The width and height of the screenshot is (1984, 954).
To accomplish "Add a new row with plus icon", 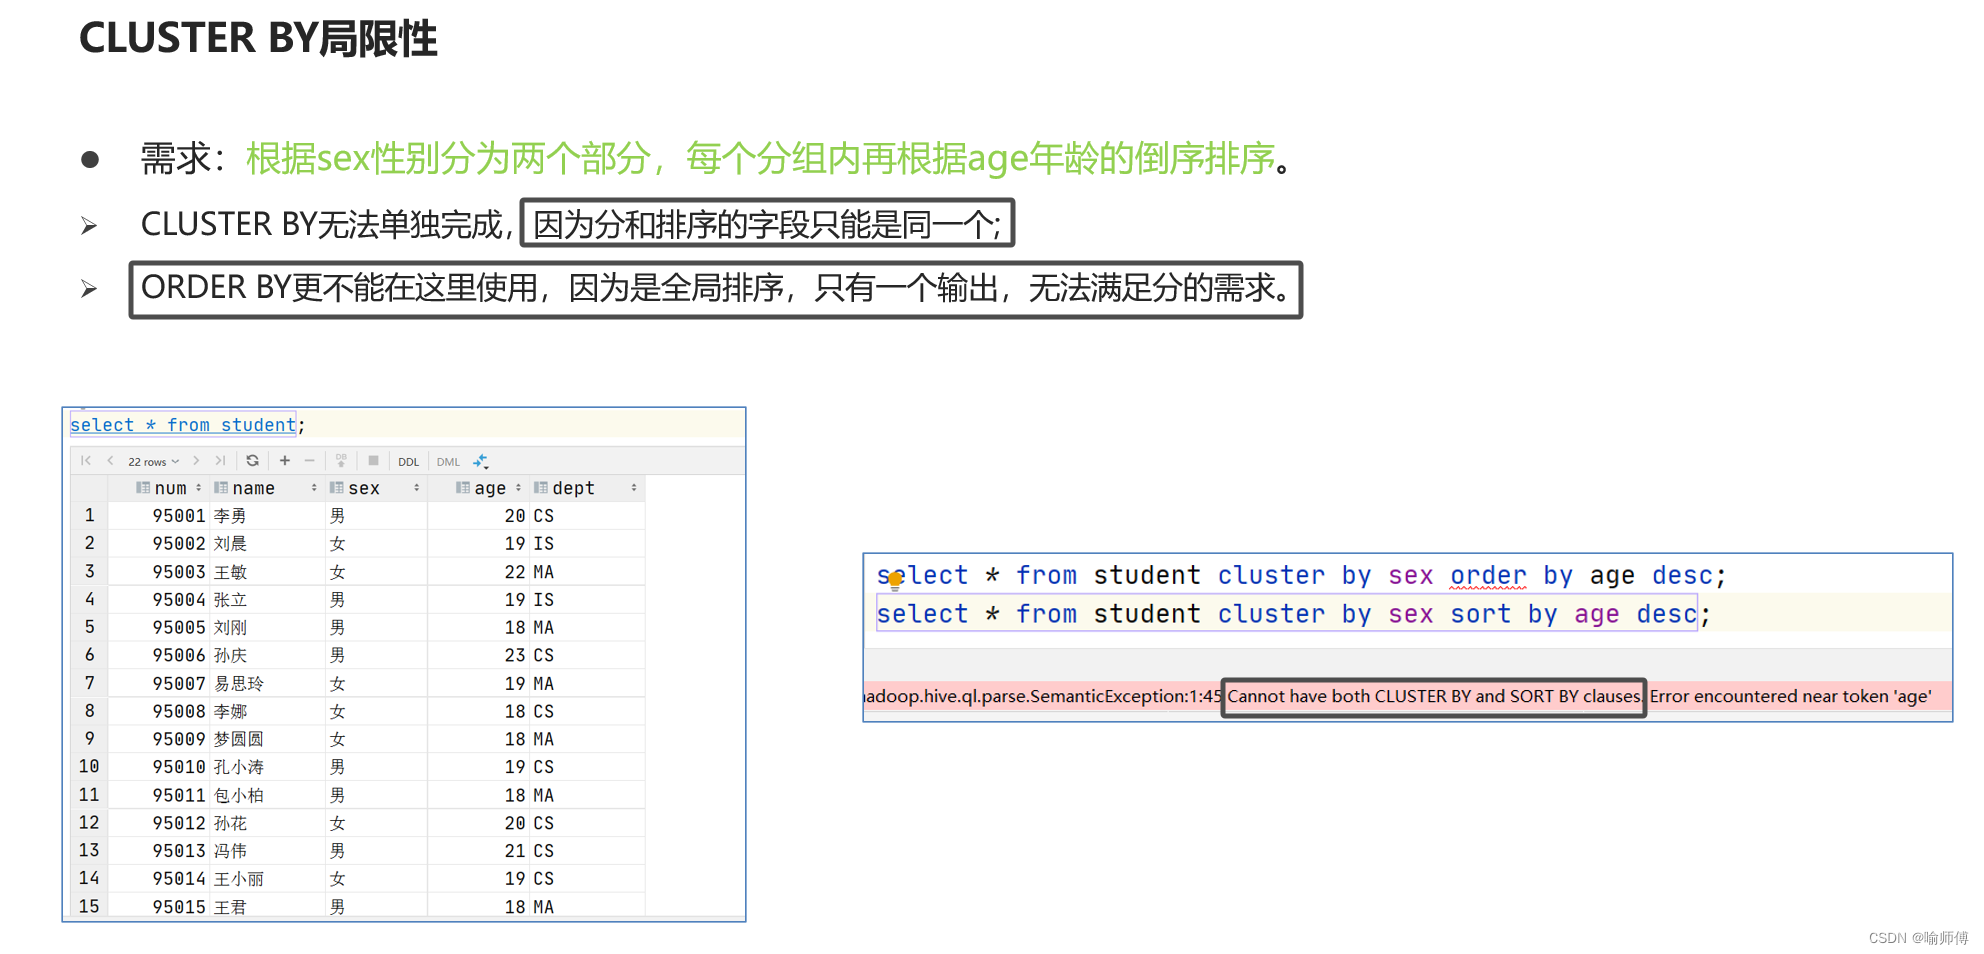I will [x=285, y=461].
